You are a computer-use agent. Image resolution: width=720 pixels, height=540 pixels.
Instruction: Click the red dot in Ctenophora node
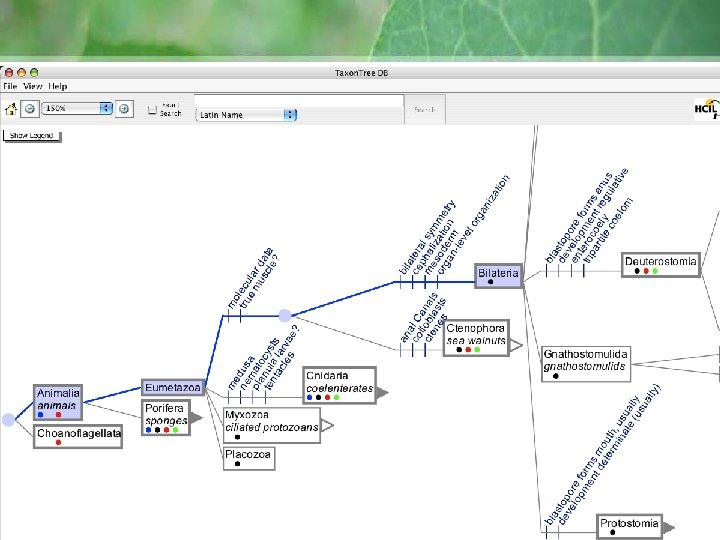468,349
